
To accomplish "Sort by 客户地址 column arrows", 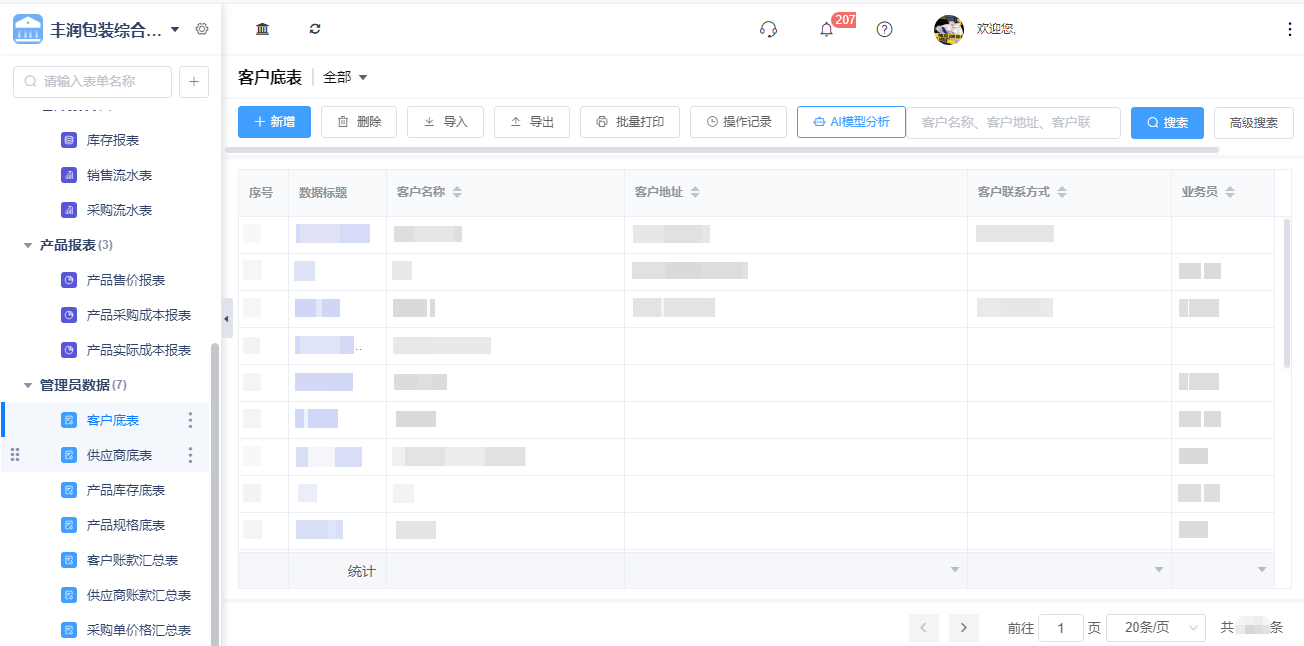I will coord(695,192).
